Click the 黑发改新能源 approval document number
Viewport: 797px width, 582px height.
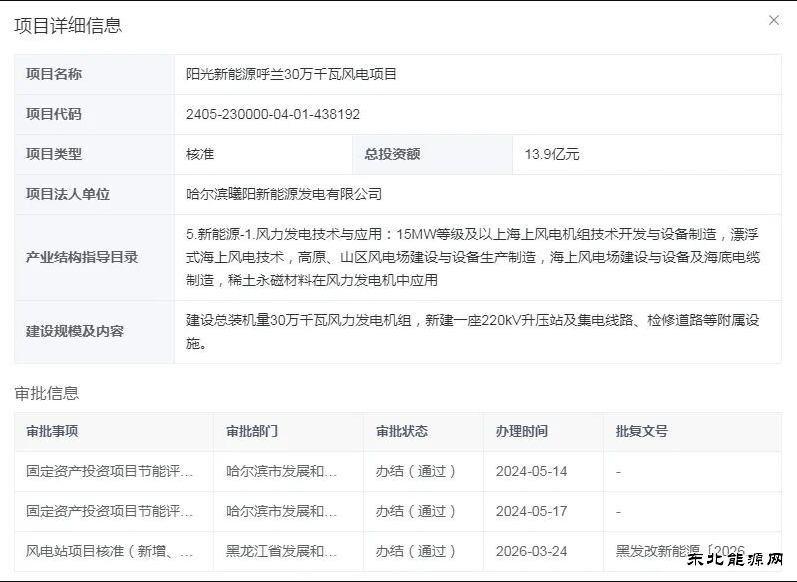[x=680, y=551]
